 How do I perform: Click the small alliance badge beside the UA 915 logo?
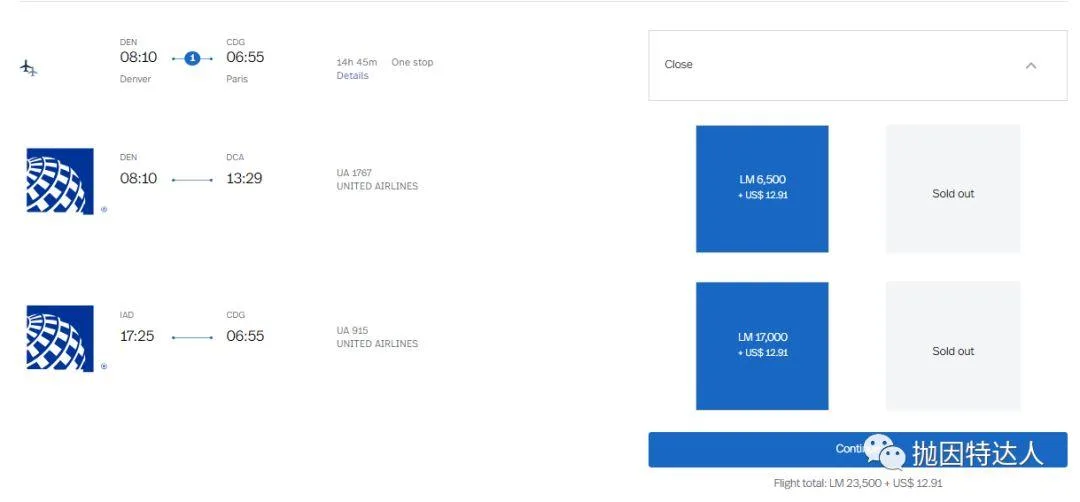pos(103,366)
